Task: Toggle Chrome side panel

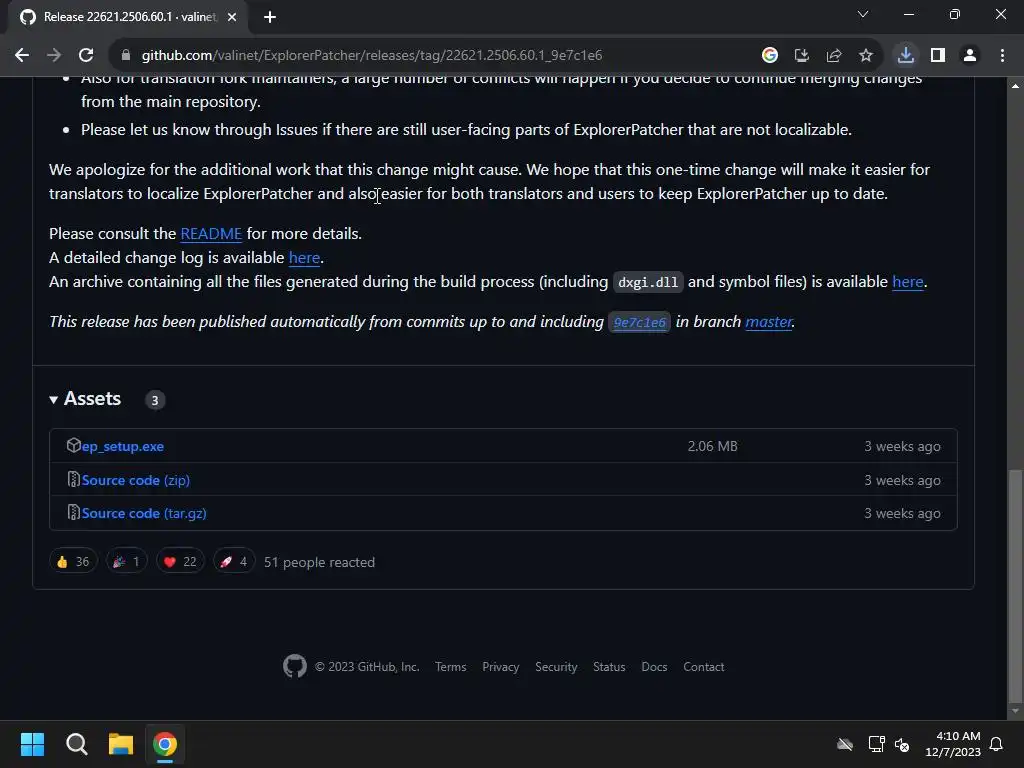Action: pyautogui.click(x=938, y=56)
